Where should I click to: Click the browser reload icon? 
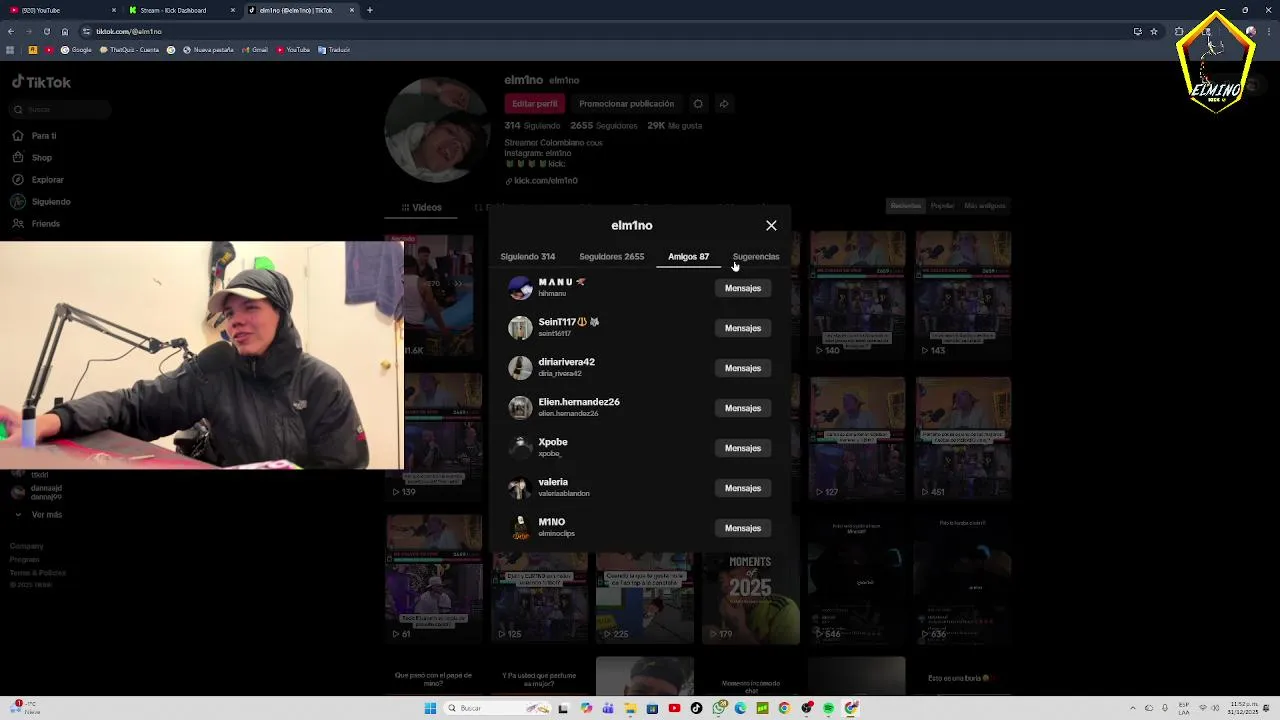pos(46,31)
